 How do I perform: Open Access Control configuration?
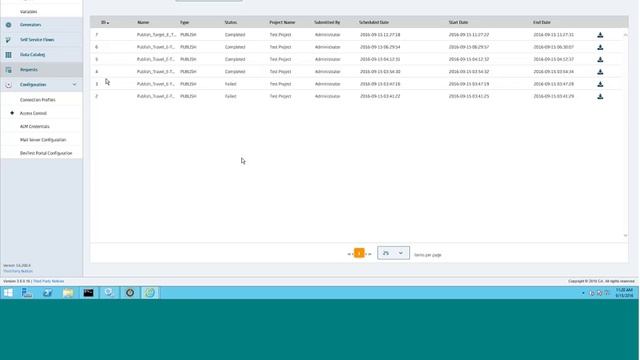point(33,113)
